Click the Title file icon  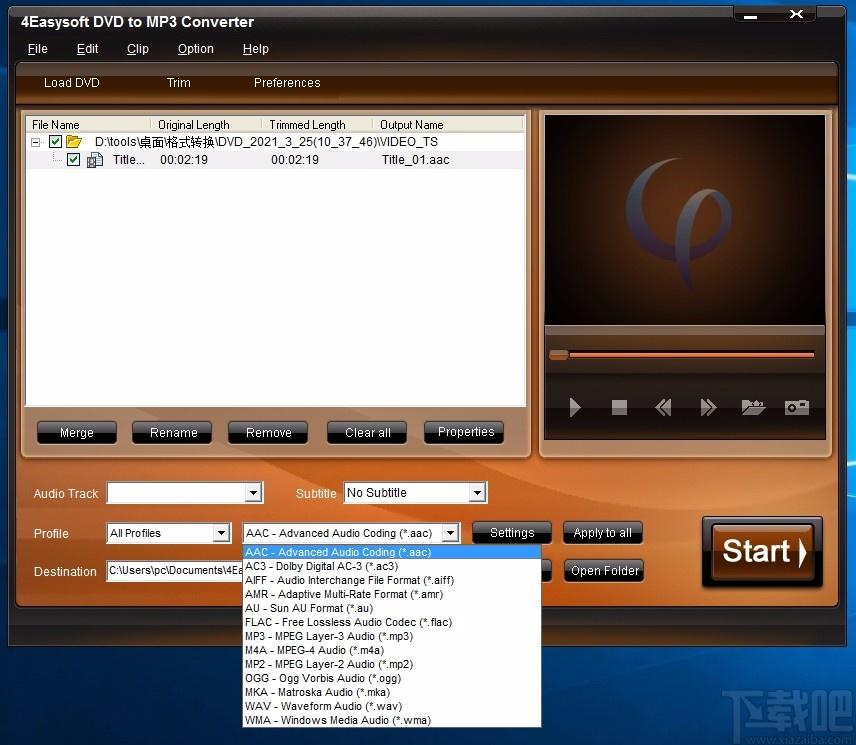coord(95,160)
